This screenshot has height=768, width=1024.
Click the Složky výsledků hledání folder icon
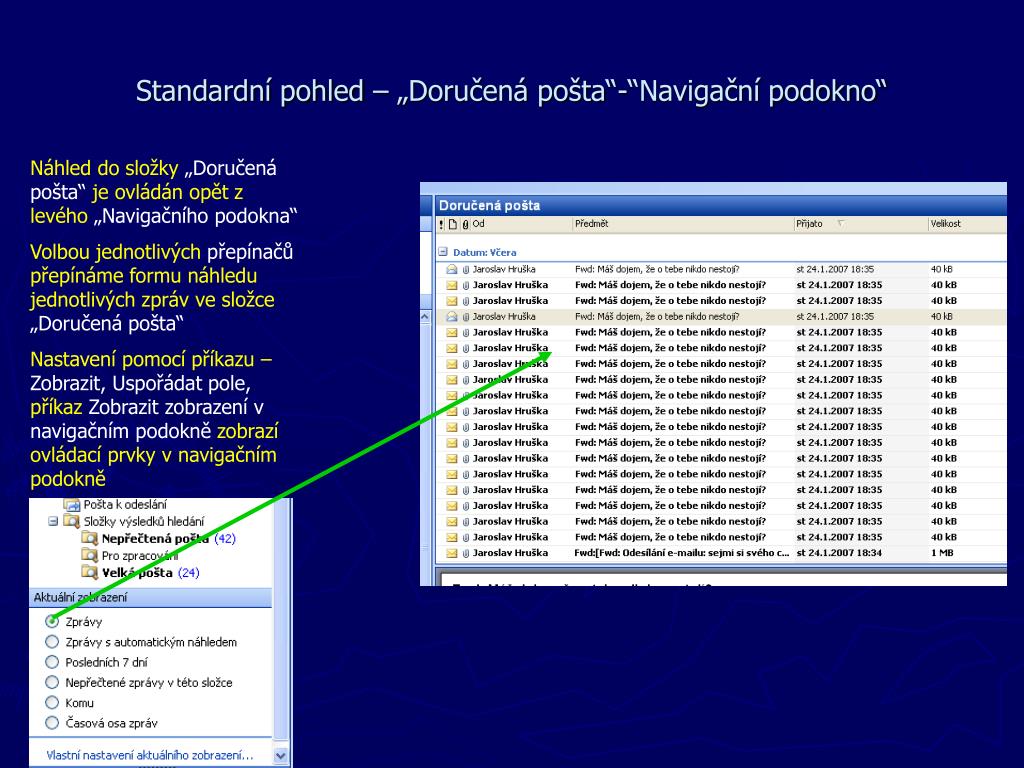(x=71, y=522)
